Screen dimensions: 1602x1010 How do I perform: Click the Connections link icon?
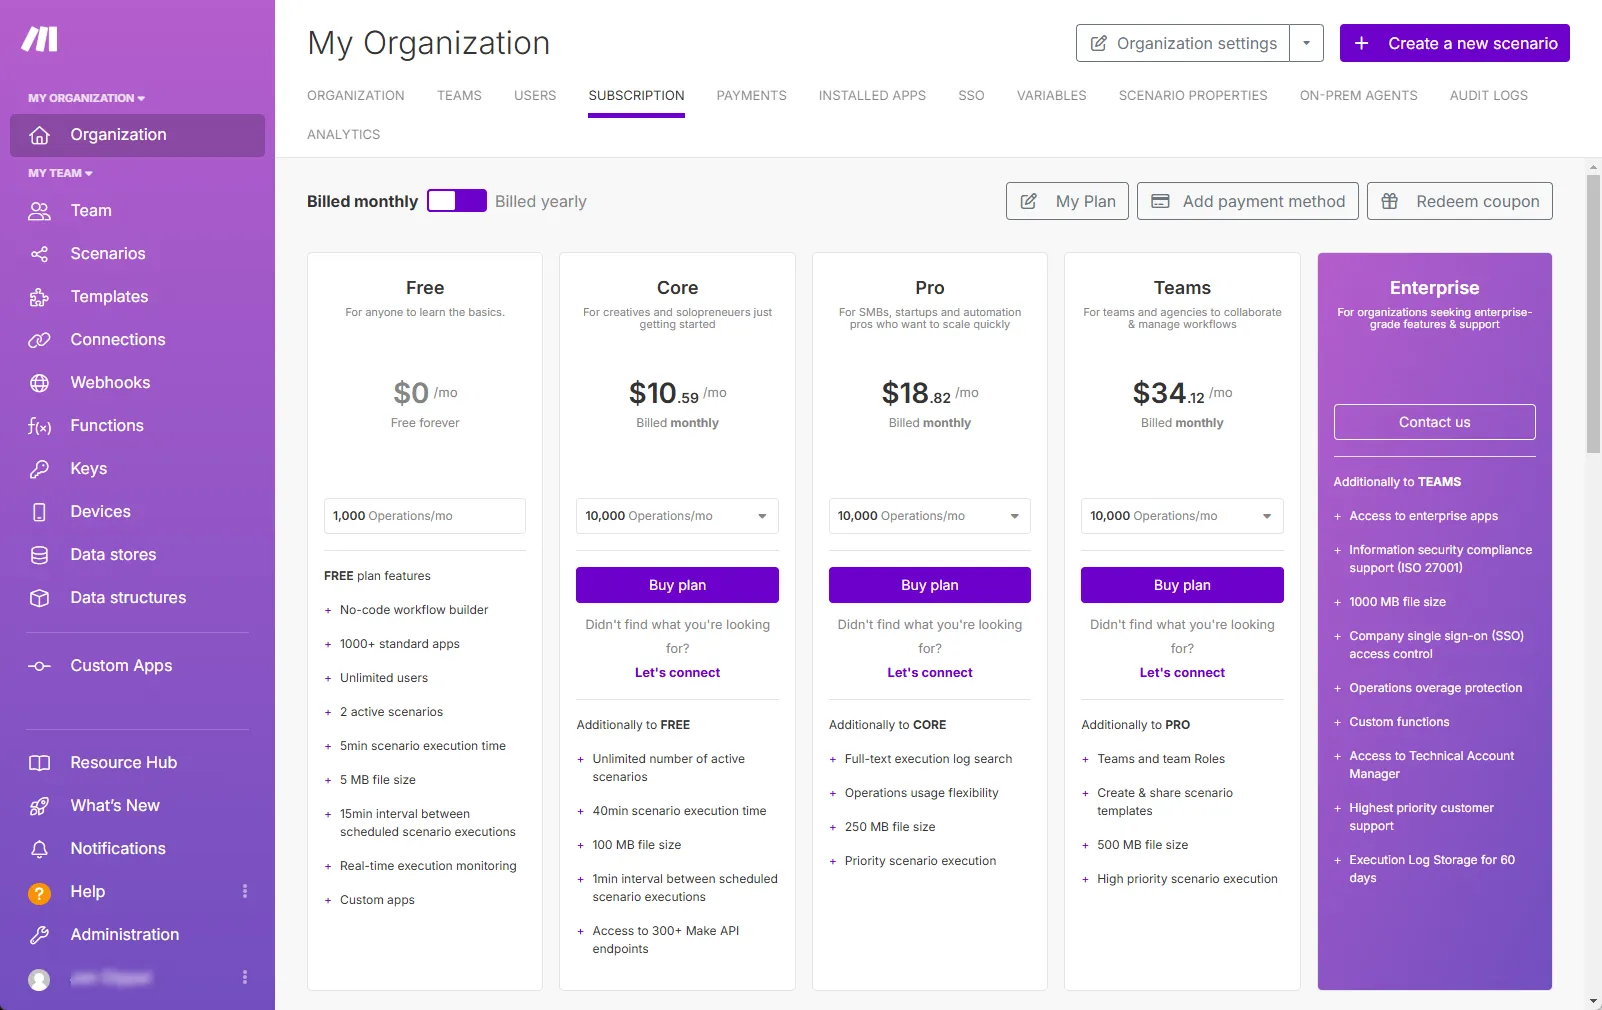tap(39, 340)
